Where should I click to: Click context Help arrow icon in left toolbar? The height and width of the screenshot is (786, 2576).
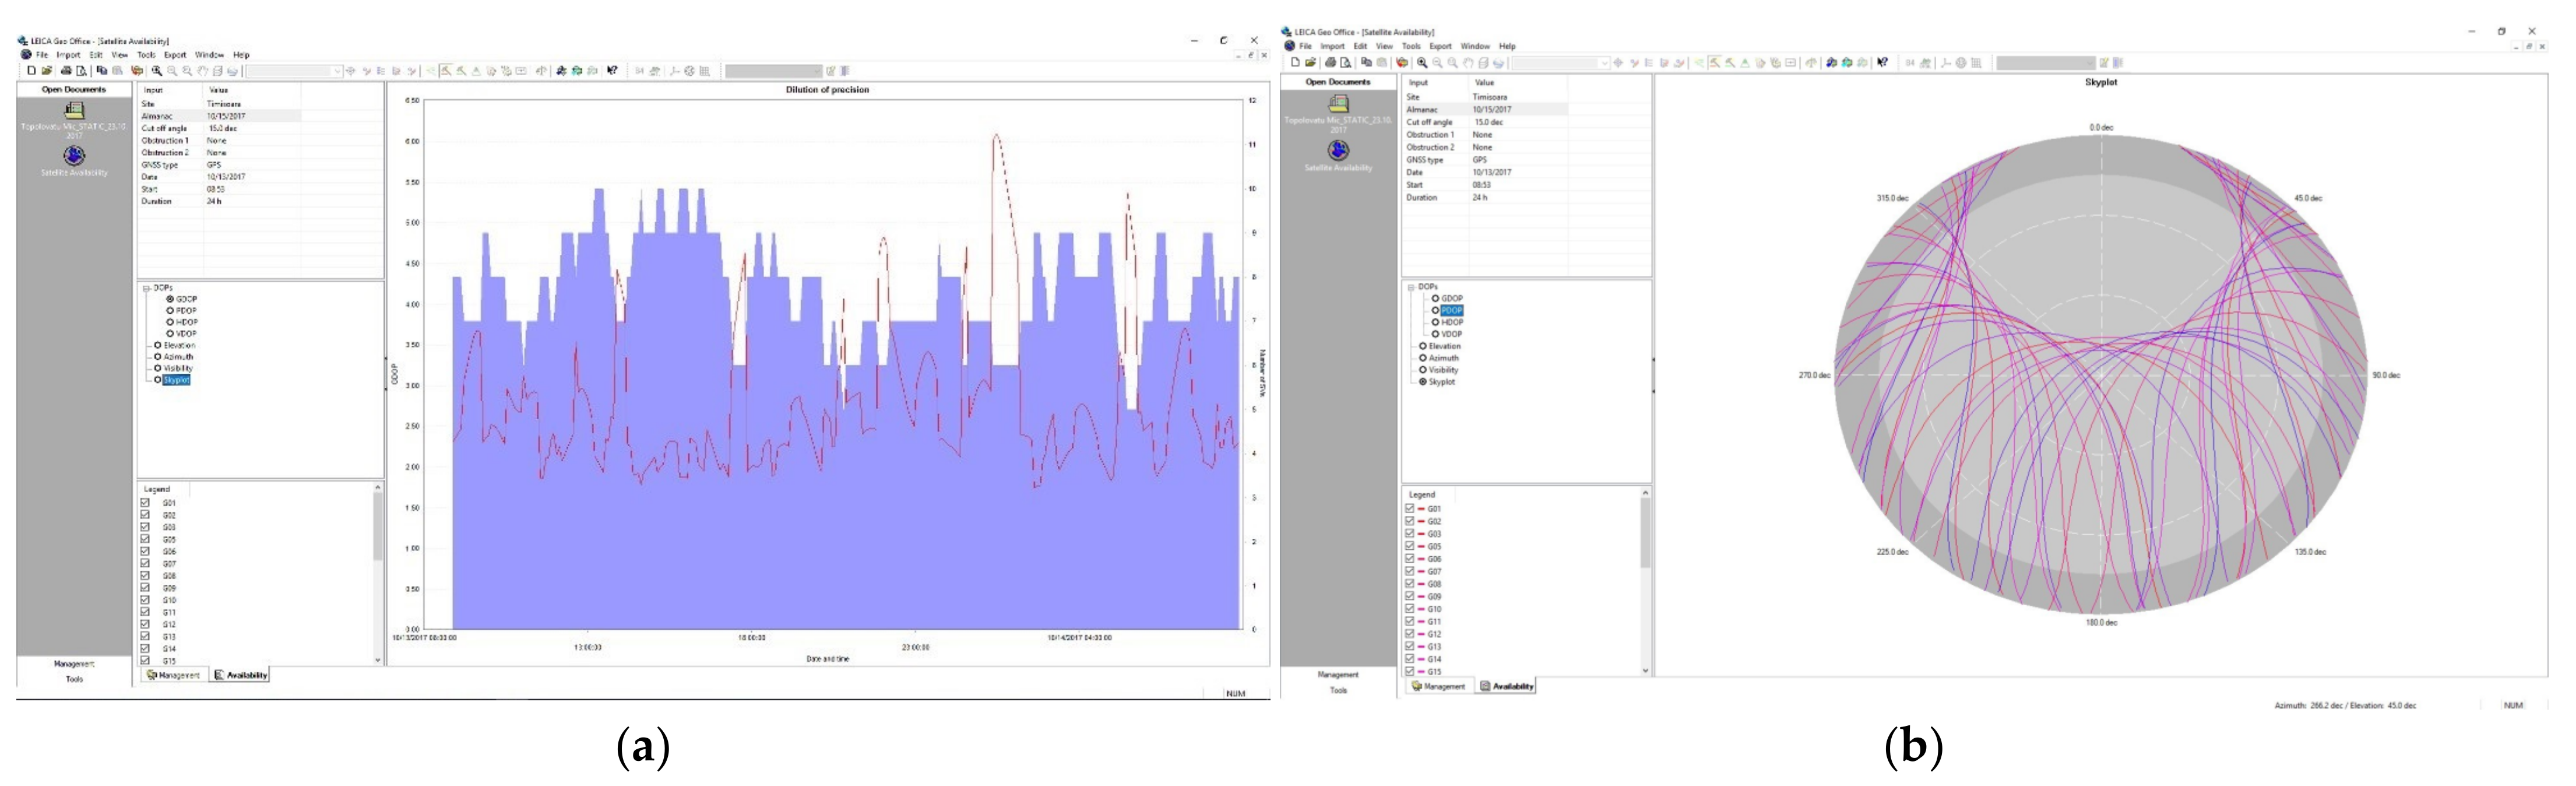[x=612, y=71]
